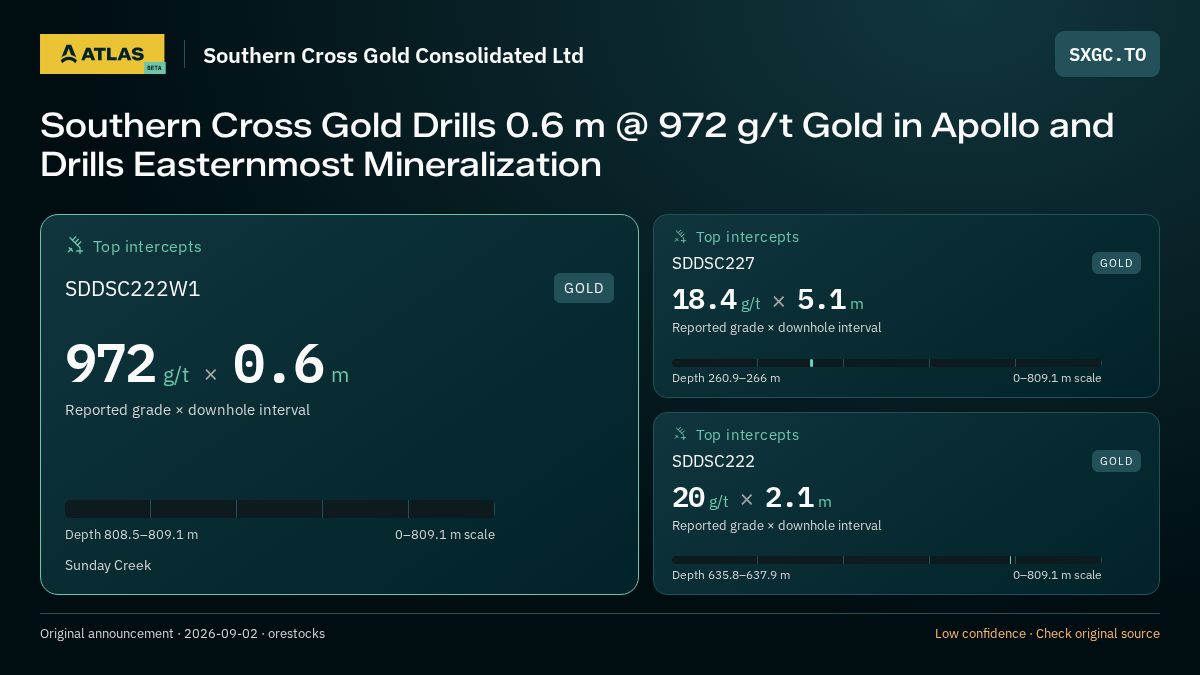Click the 20 g/t grade value
1200x675 pixels.
pos(700,498)
